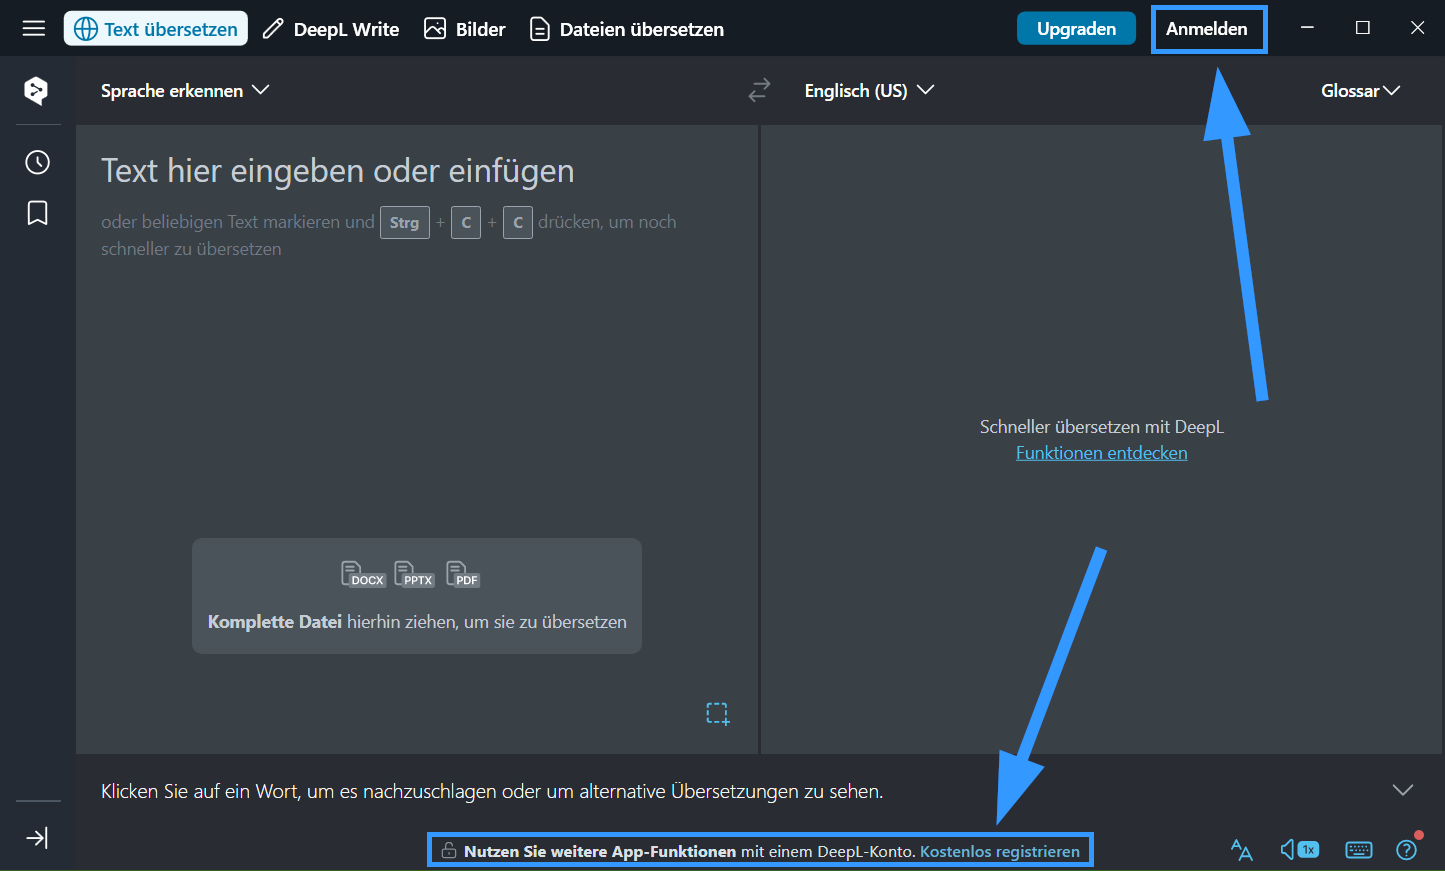Expand the word lookup panel chevron
The height and width of the screenshot is (871, 1445).
(x=1403, y=790)
